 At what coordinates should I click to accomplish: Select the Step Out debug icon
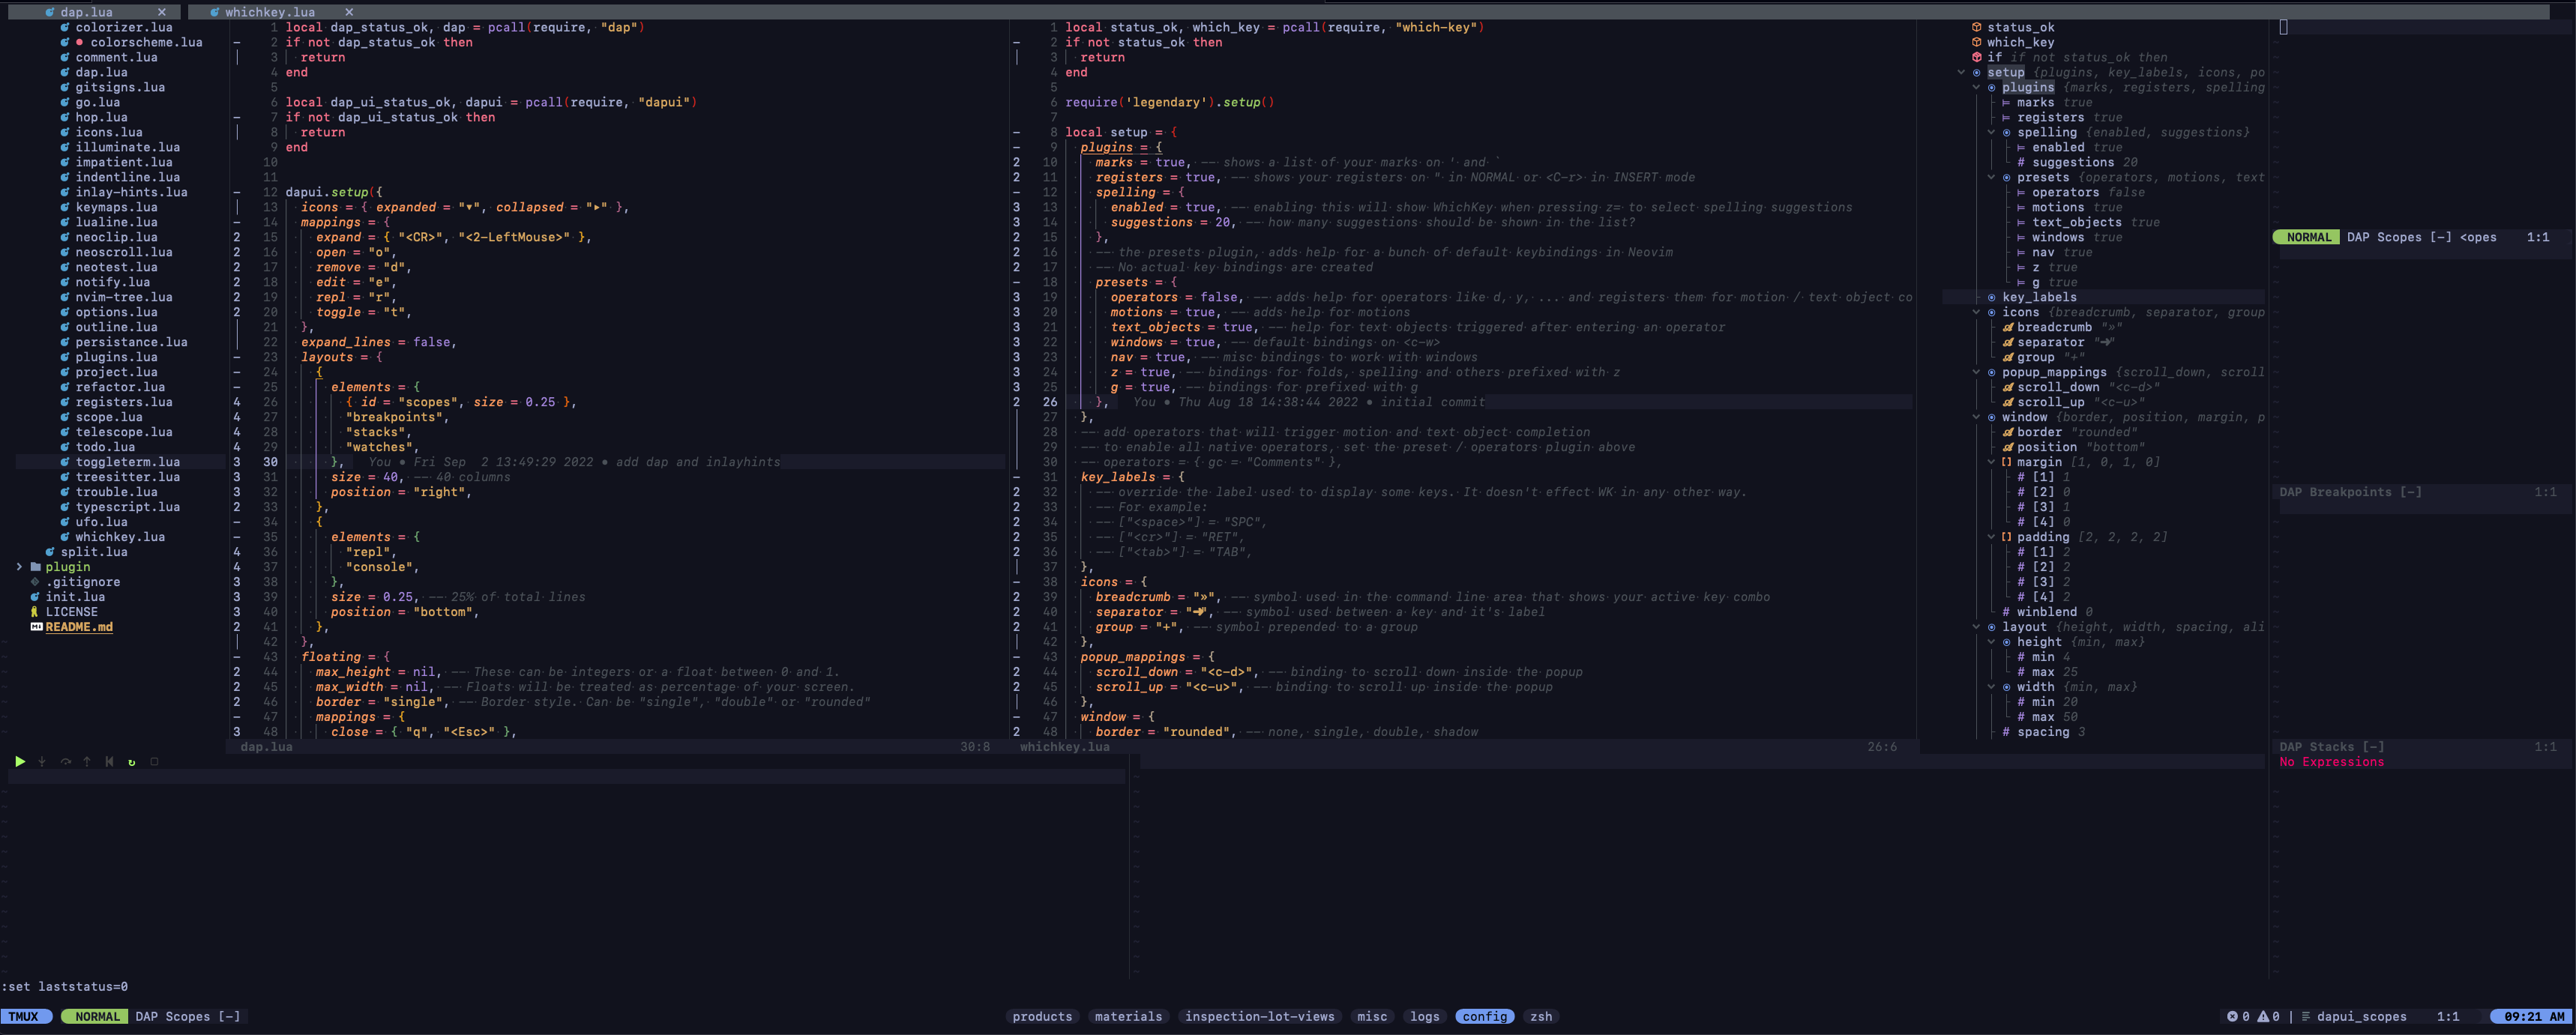tap(87, 761)
